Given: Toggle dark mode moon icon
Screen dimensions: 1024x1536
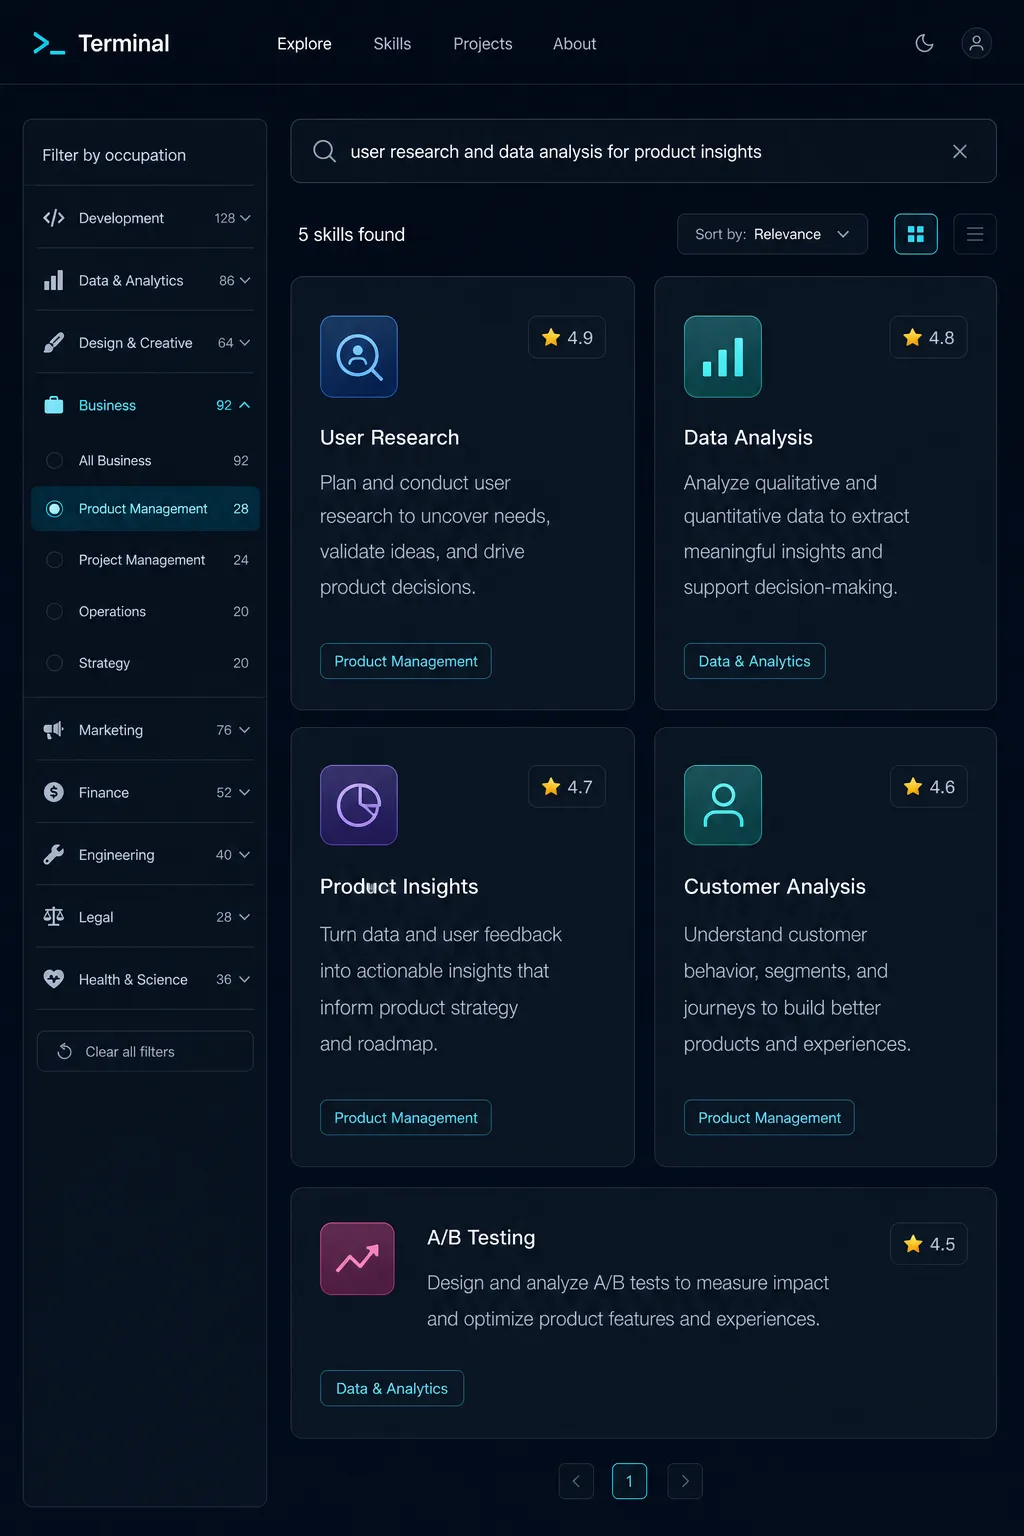Looking at the screenshot, I should [x=924, y=43].
